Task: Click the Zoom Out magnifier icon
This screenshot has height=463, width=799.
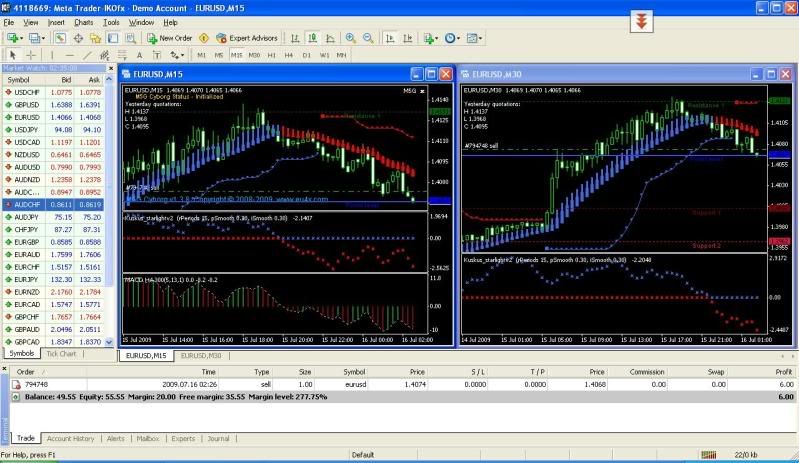Action: coord(367,38)
